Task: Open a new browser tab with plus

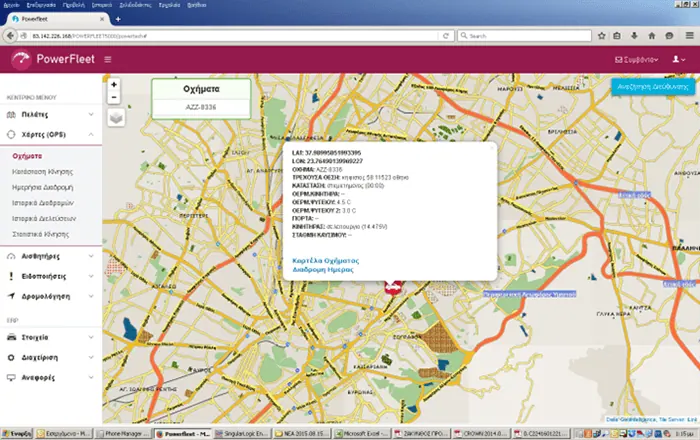Action: (x=118, y=19)
